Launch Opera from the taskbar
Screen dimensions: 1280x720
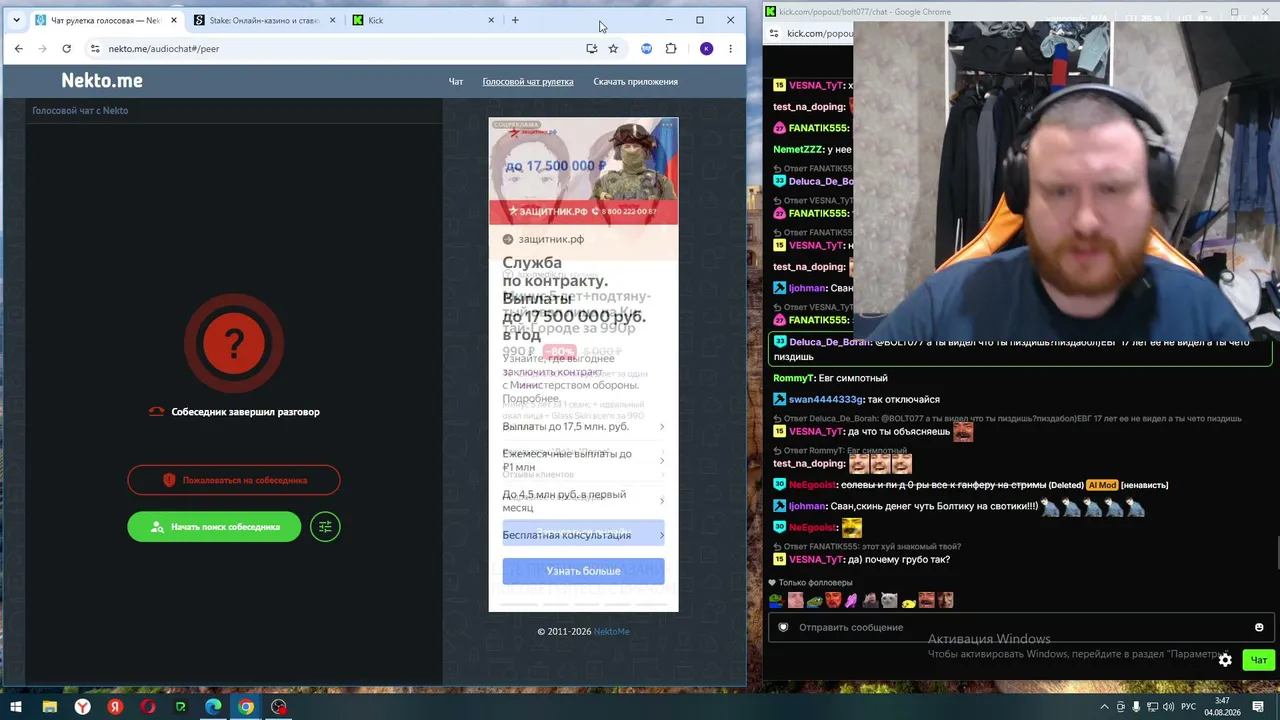click(x=148, y=707)
